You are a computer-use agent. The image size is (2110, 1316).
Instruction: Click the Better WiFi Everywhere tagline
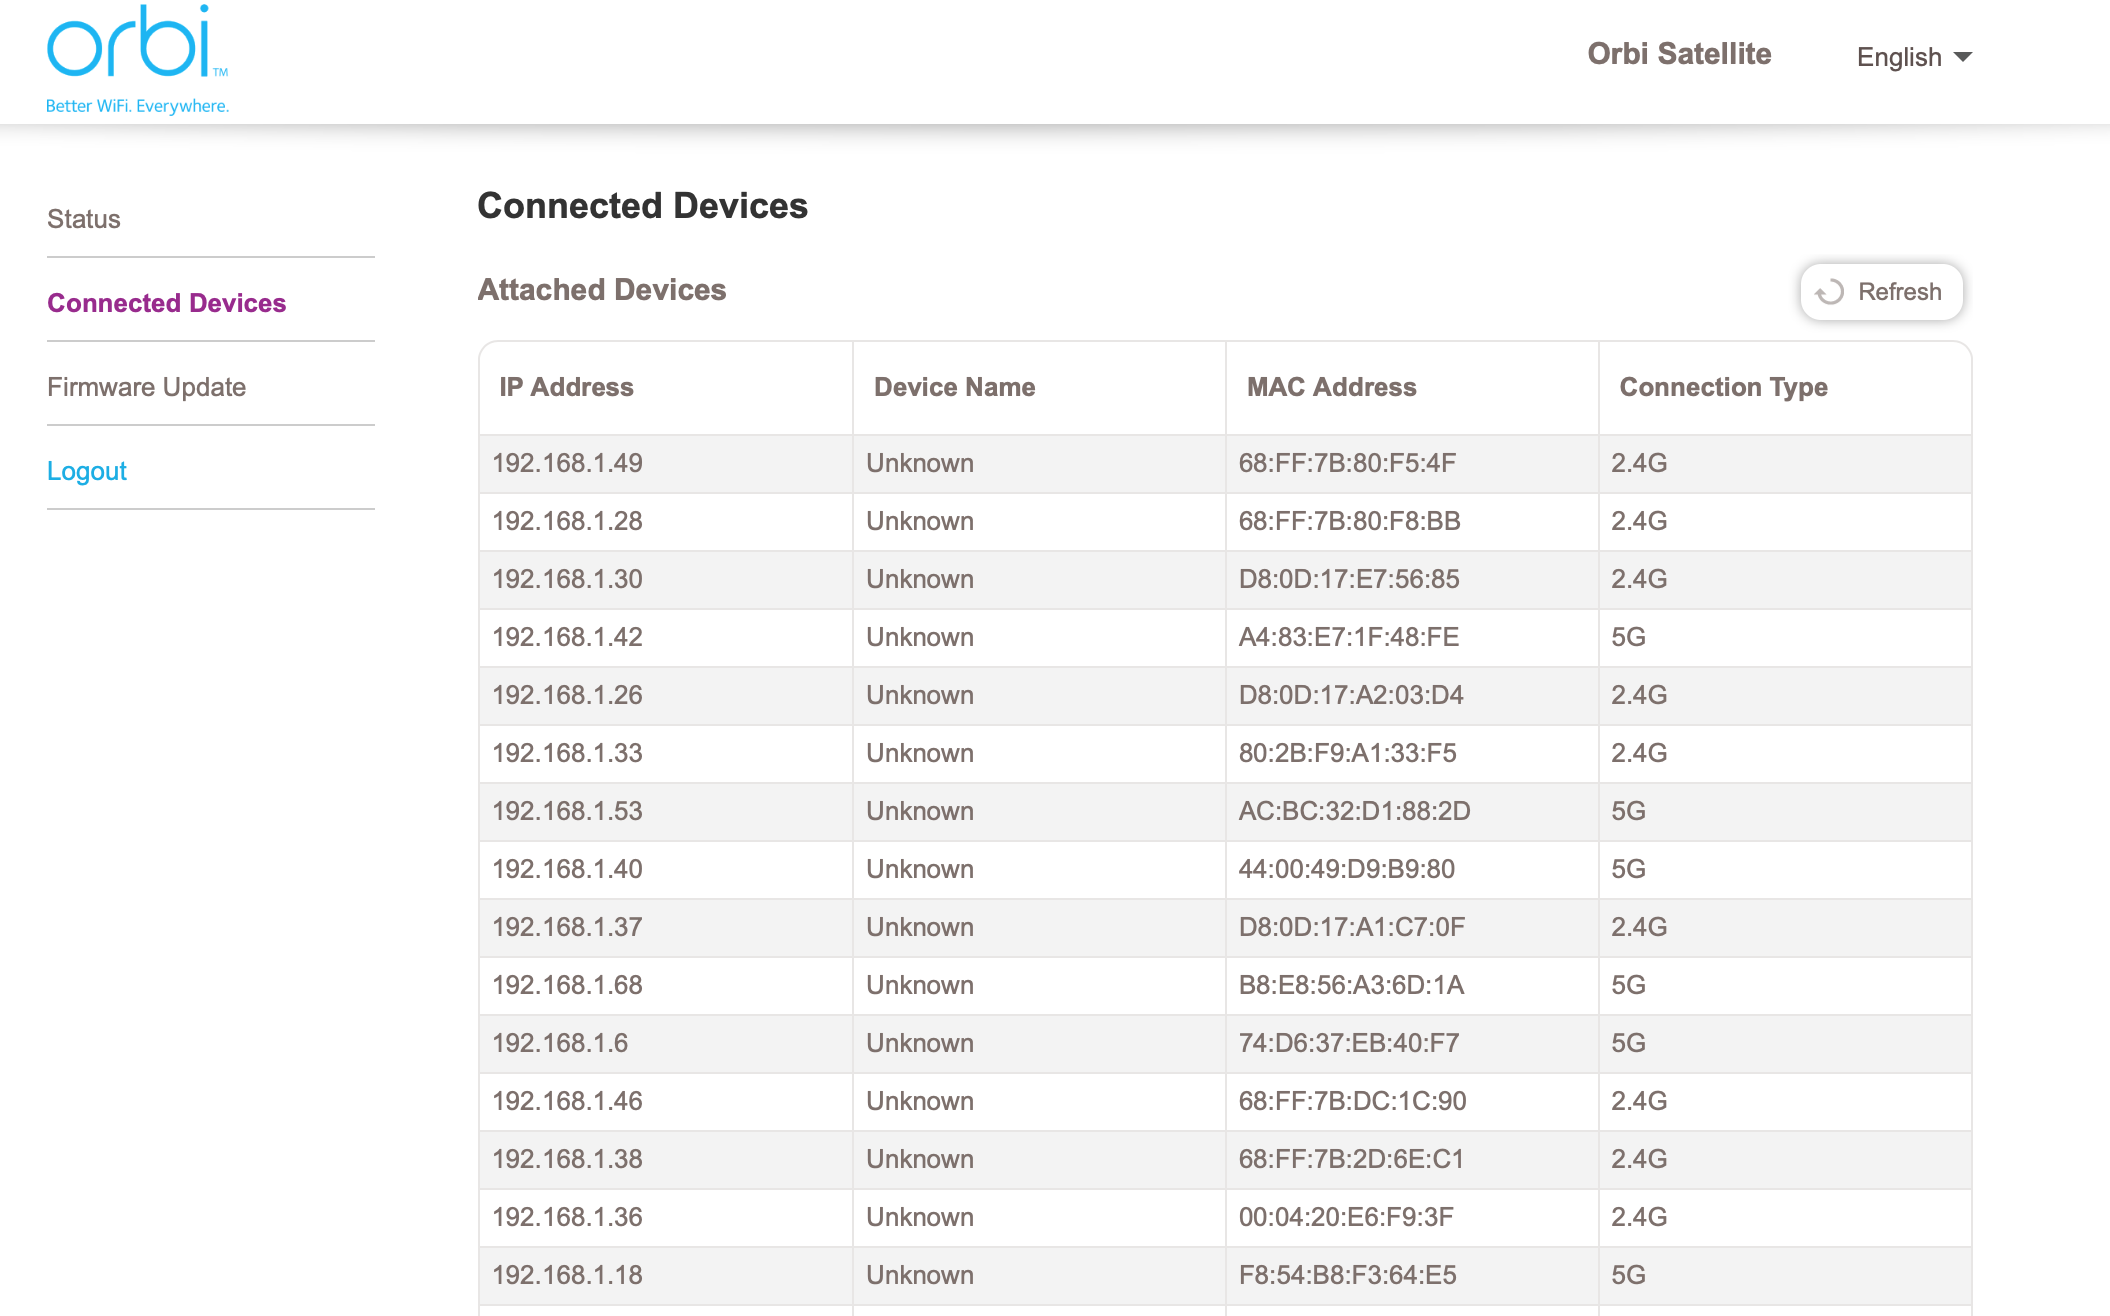click(137, 106)
